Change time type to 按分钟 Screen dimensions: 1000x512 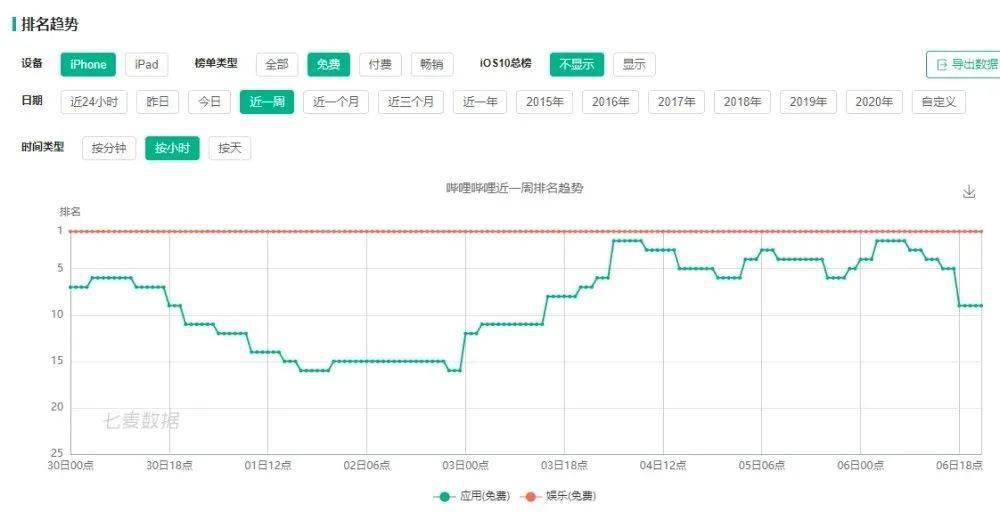[109, 149]
